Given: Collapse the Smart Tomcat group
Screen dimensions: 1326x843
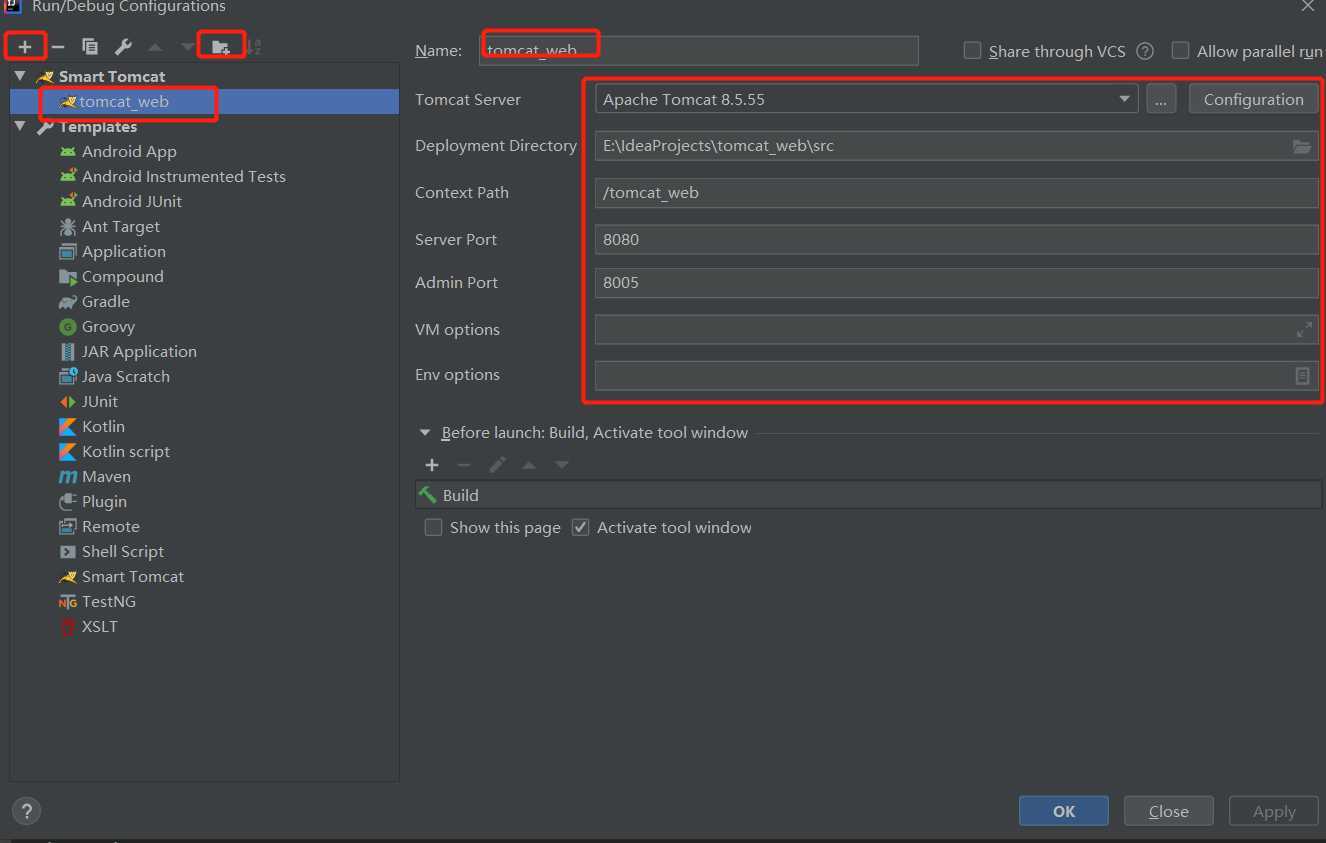Looking at the screenshot, I should [20, 76].
